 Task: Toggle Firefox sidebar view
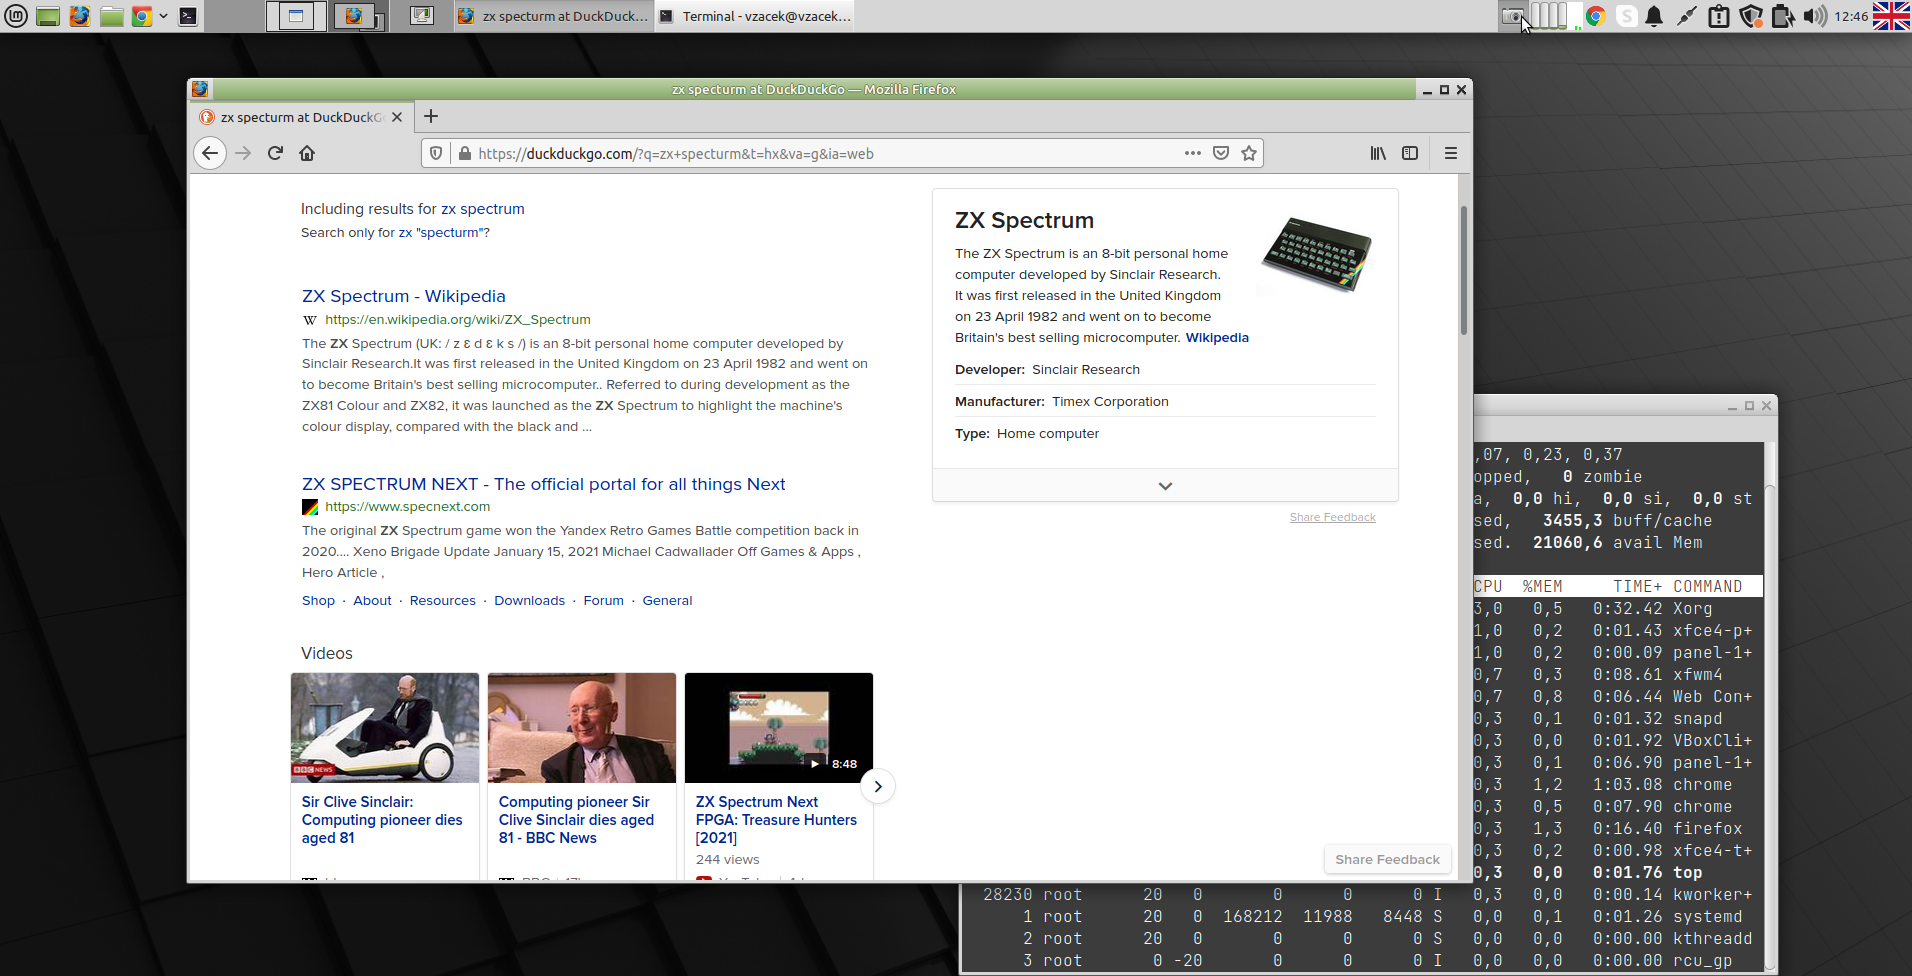click(1410, 153)
